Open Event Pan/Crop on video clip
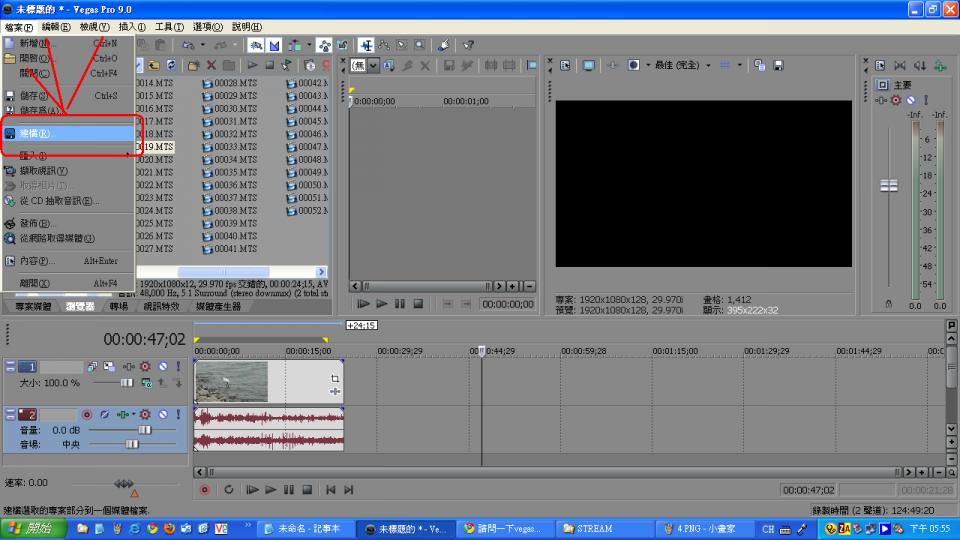The image size is (960, 540). pyautogui.click(x=335, y=378)
